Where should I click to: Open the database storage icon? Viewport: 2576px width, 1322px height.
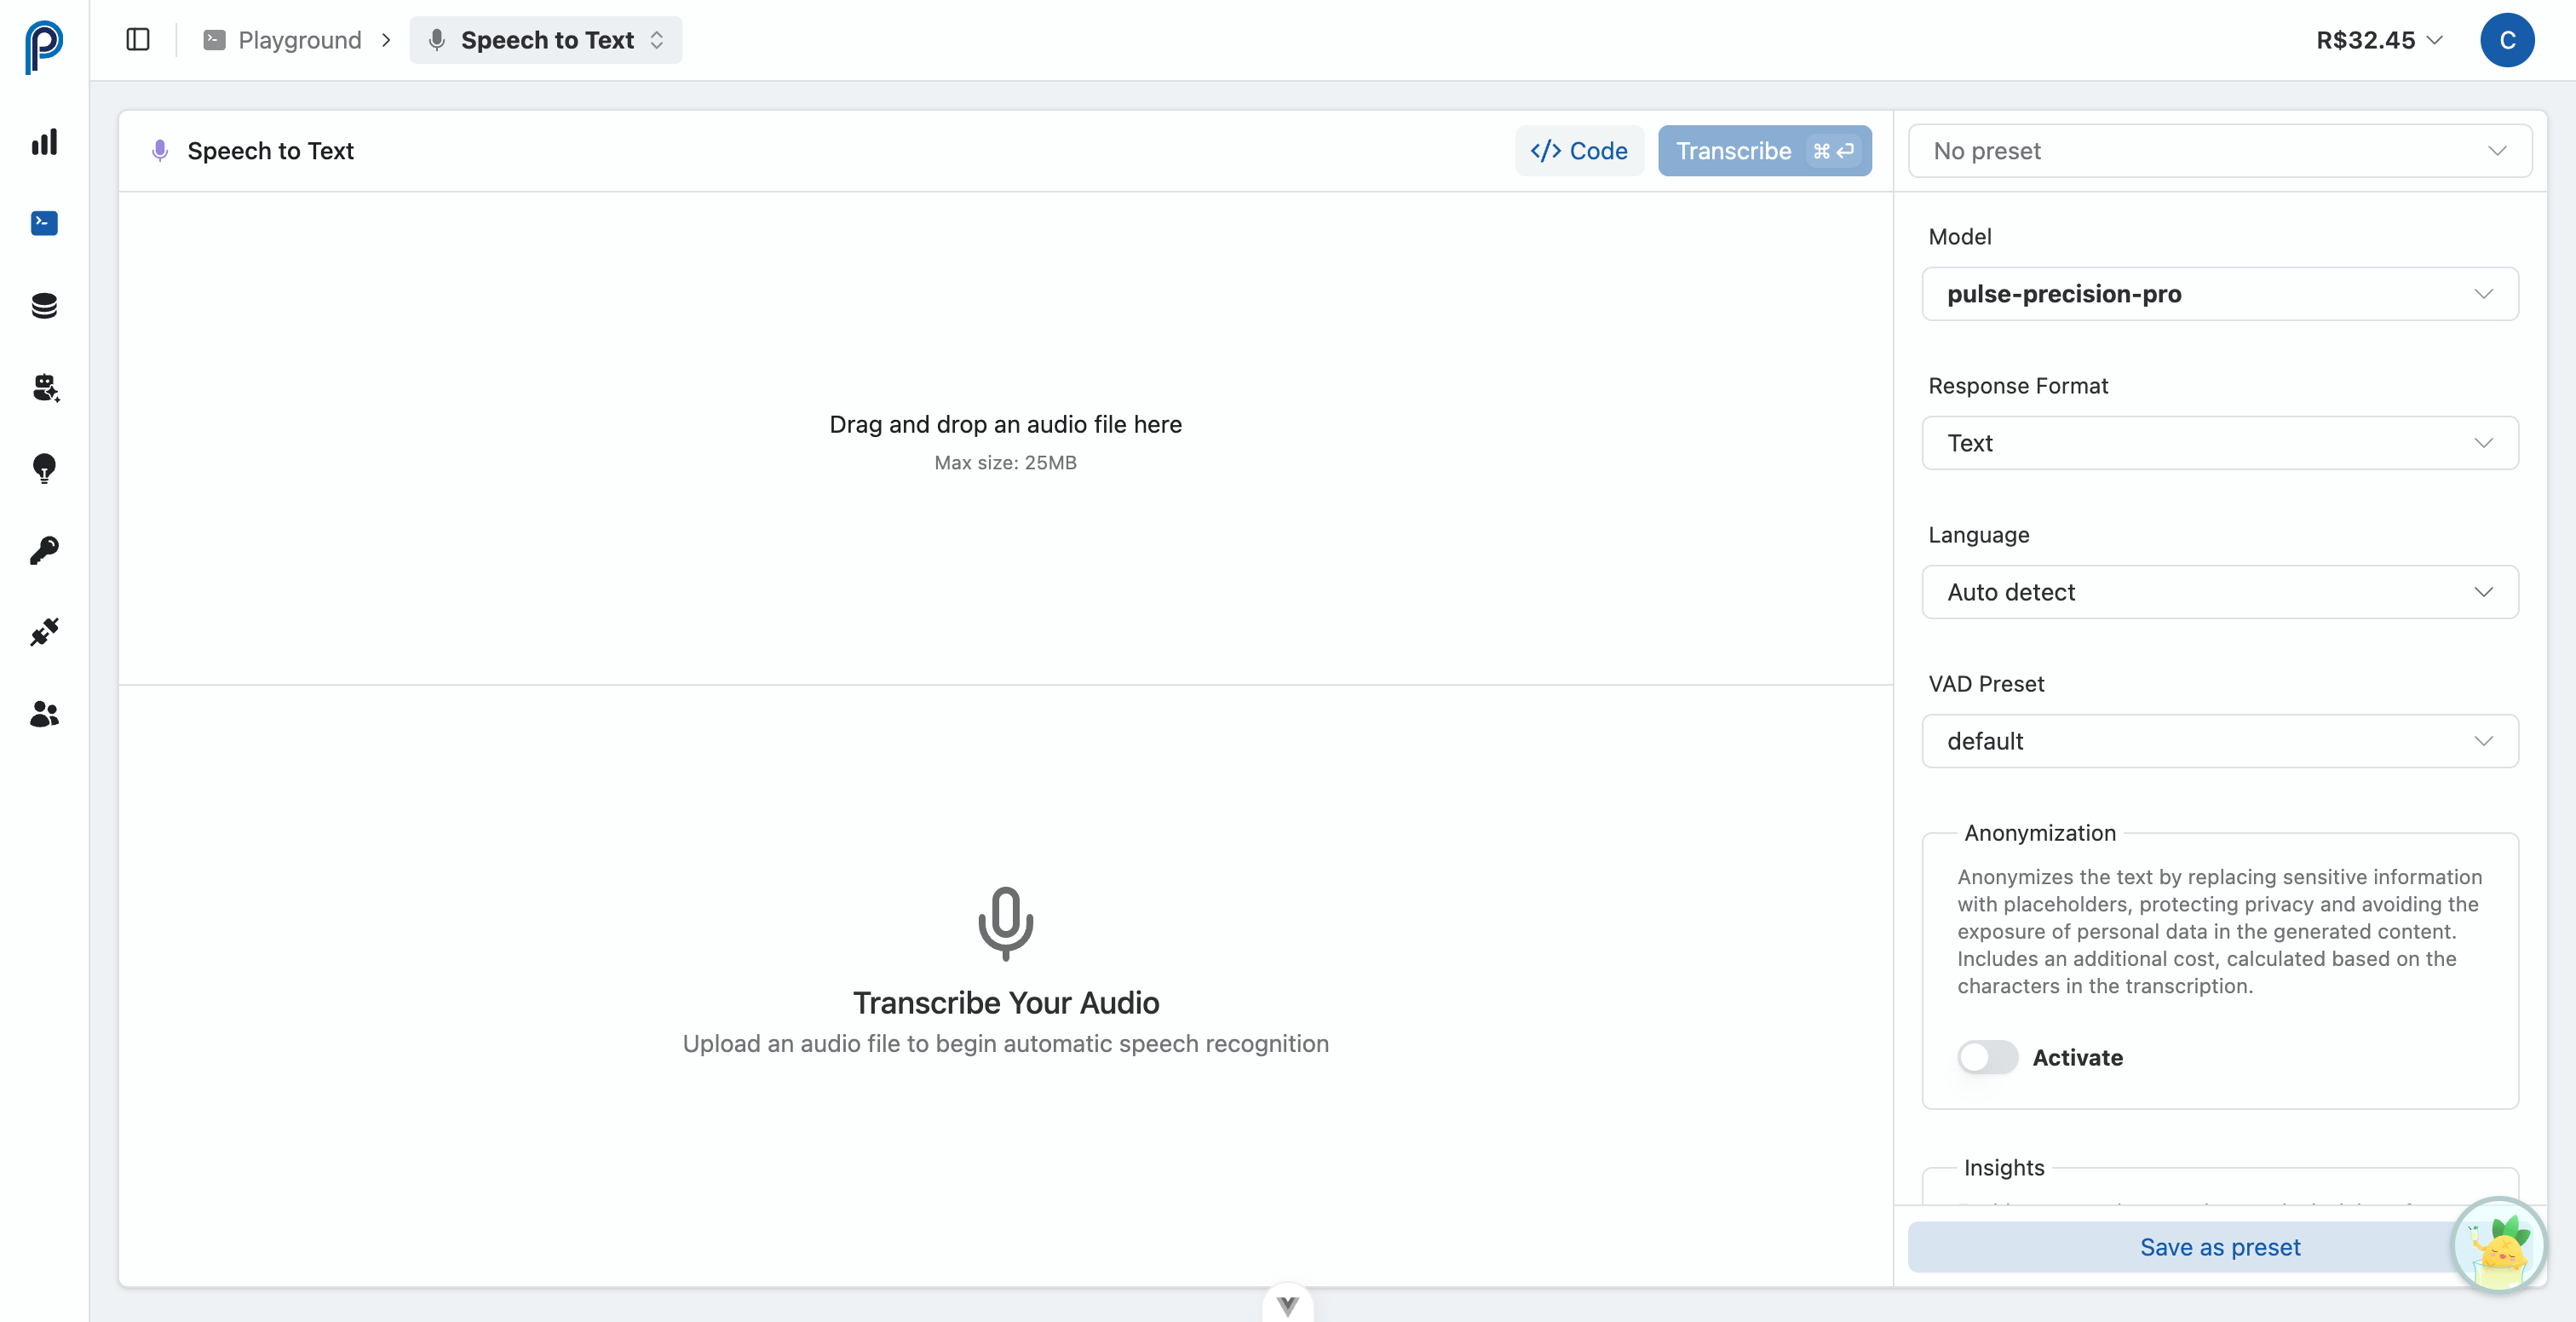pyautogui.click(x=43, y=305)
